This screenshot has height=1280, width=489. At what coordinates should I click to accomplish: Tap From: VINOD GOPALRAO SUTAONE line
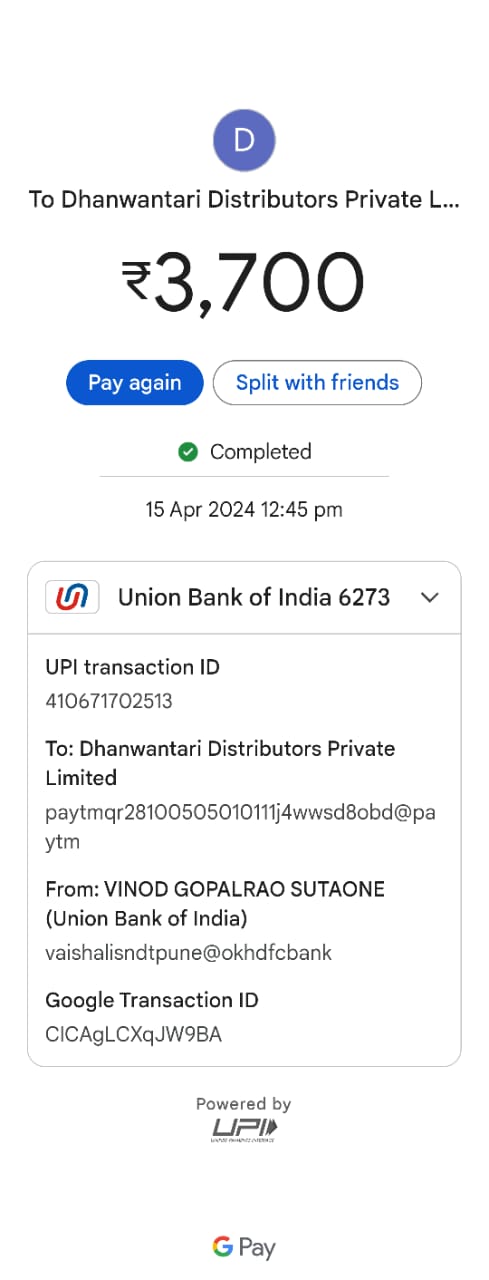(215, 903)
